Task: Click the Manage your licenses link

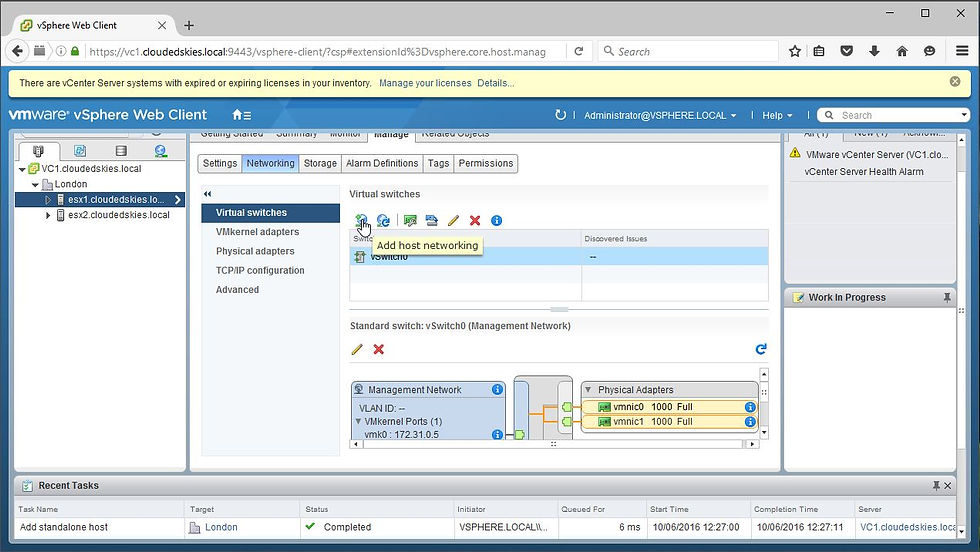Action: pyautogui.click(x=425, y=83)
